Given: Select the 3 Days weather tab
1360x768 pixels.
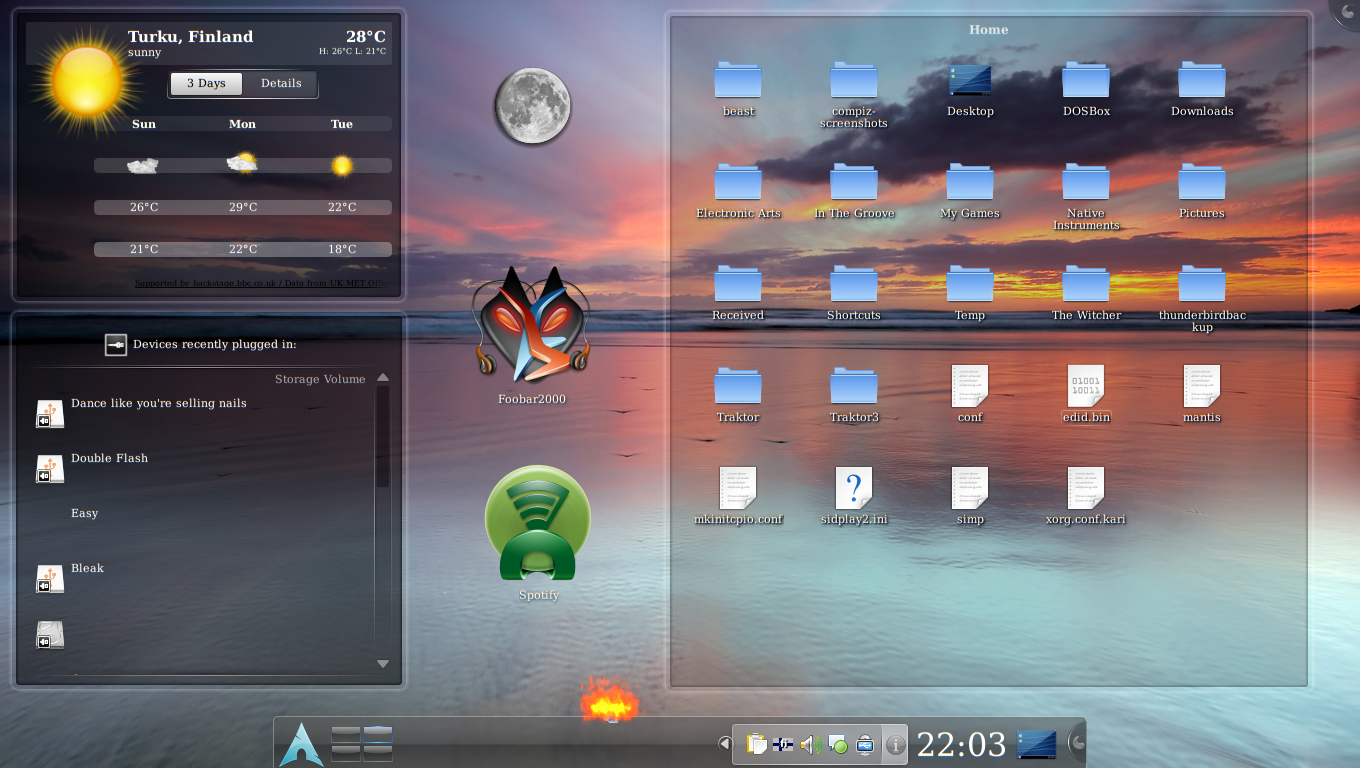Looking at the screenshot, I should point(206,84).
